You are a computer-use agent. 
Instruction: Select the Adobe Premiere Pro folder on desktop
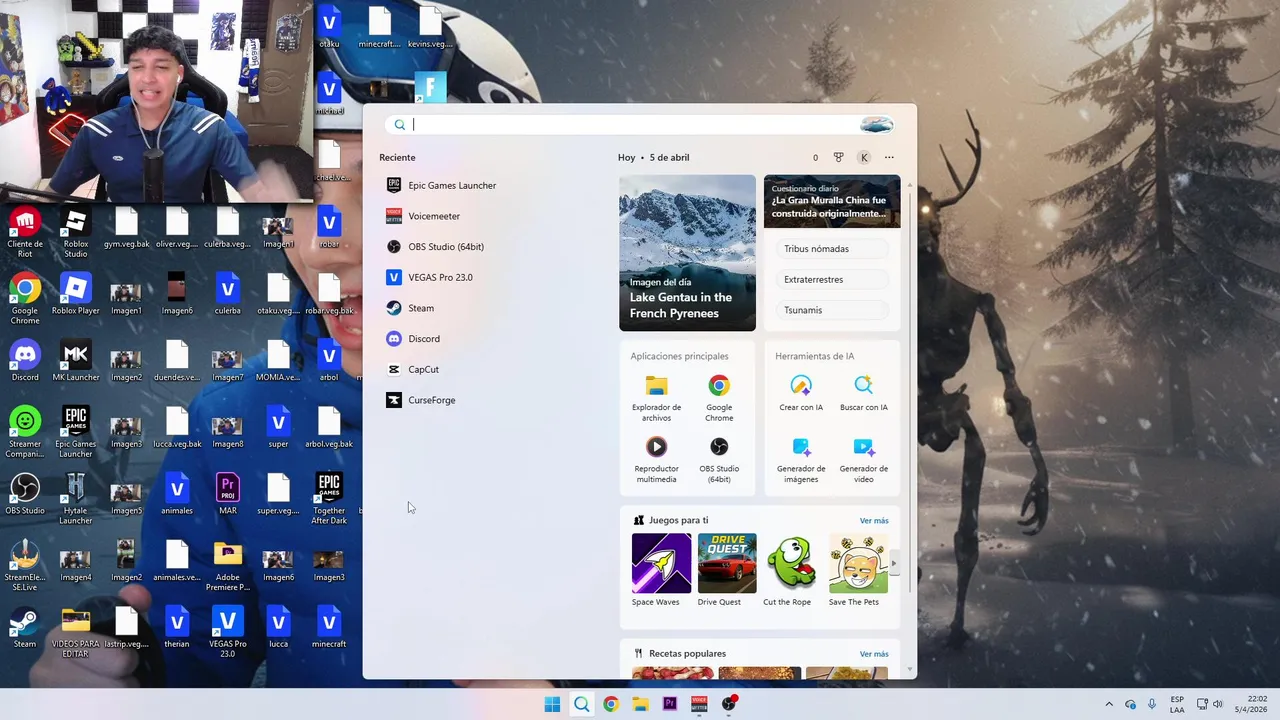click(x=228, y=566)
